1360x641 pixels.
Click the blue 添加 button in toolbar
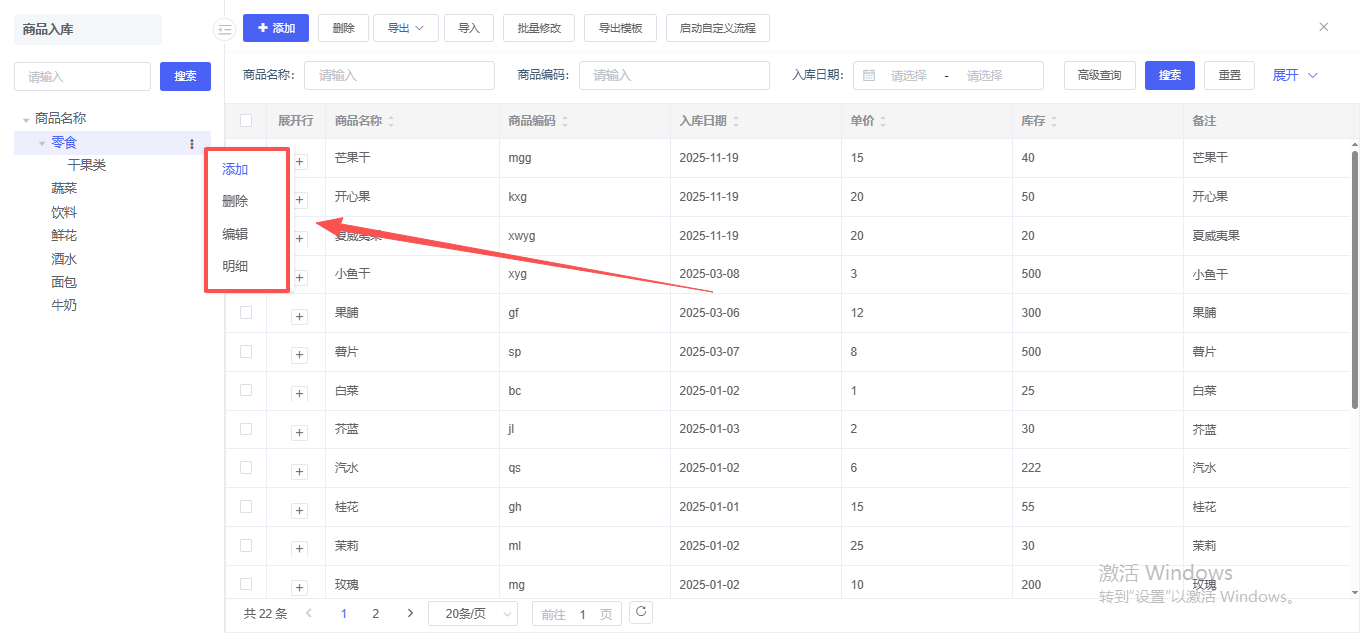point(275,28)
